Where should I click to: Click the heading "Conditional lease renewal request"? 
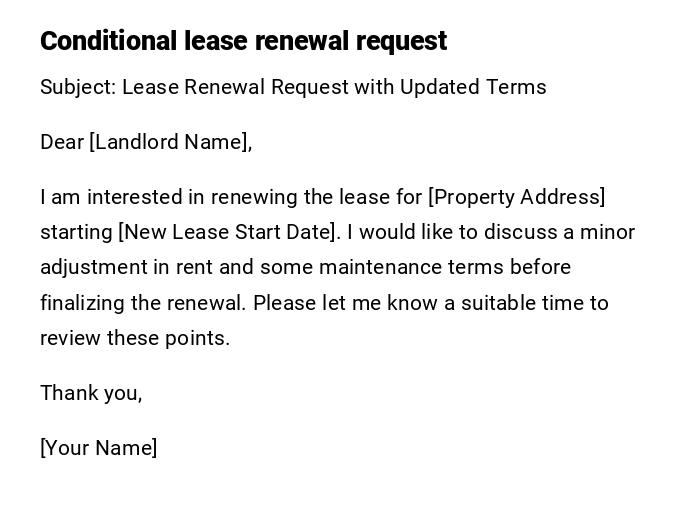pos(243,41)
